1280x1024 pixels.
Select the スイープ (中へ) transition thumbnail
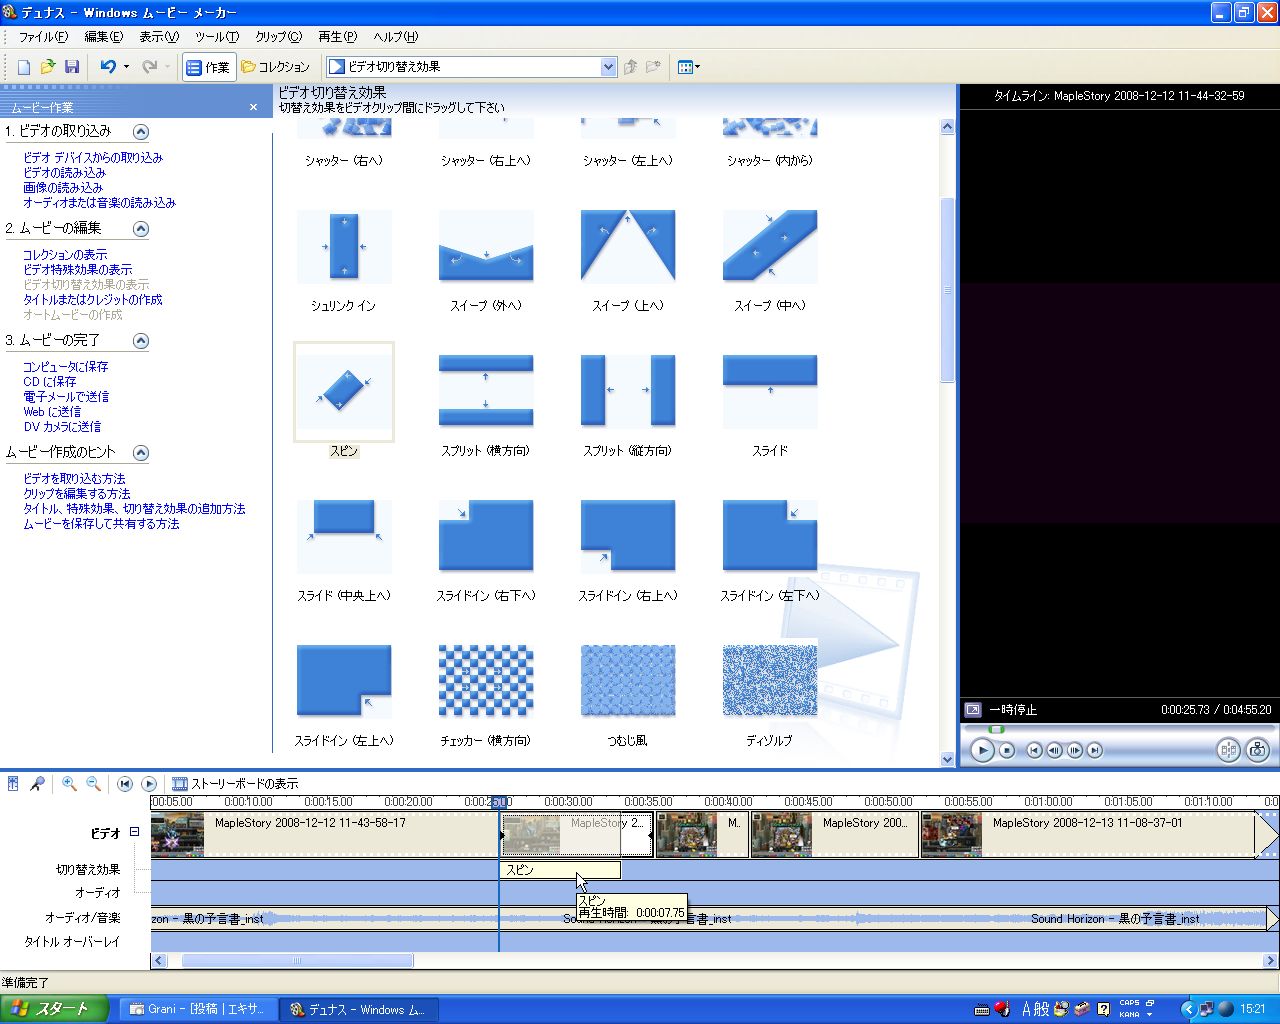(770, 246)
